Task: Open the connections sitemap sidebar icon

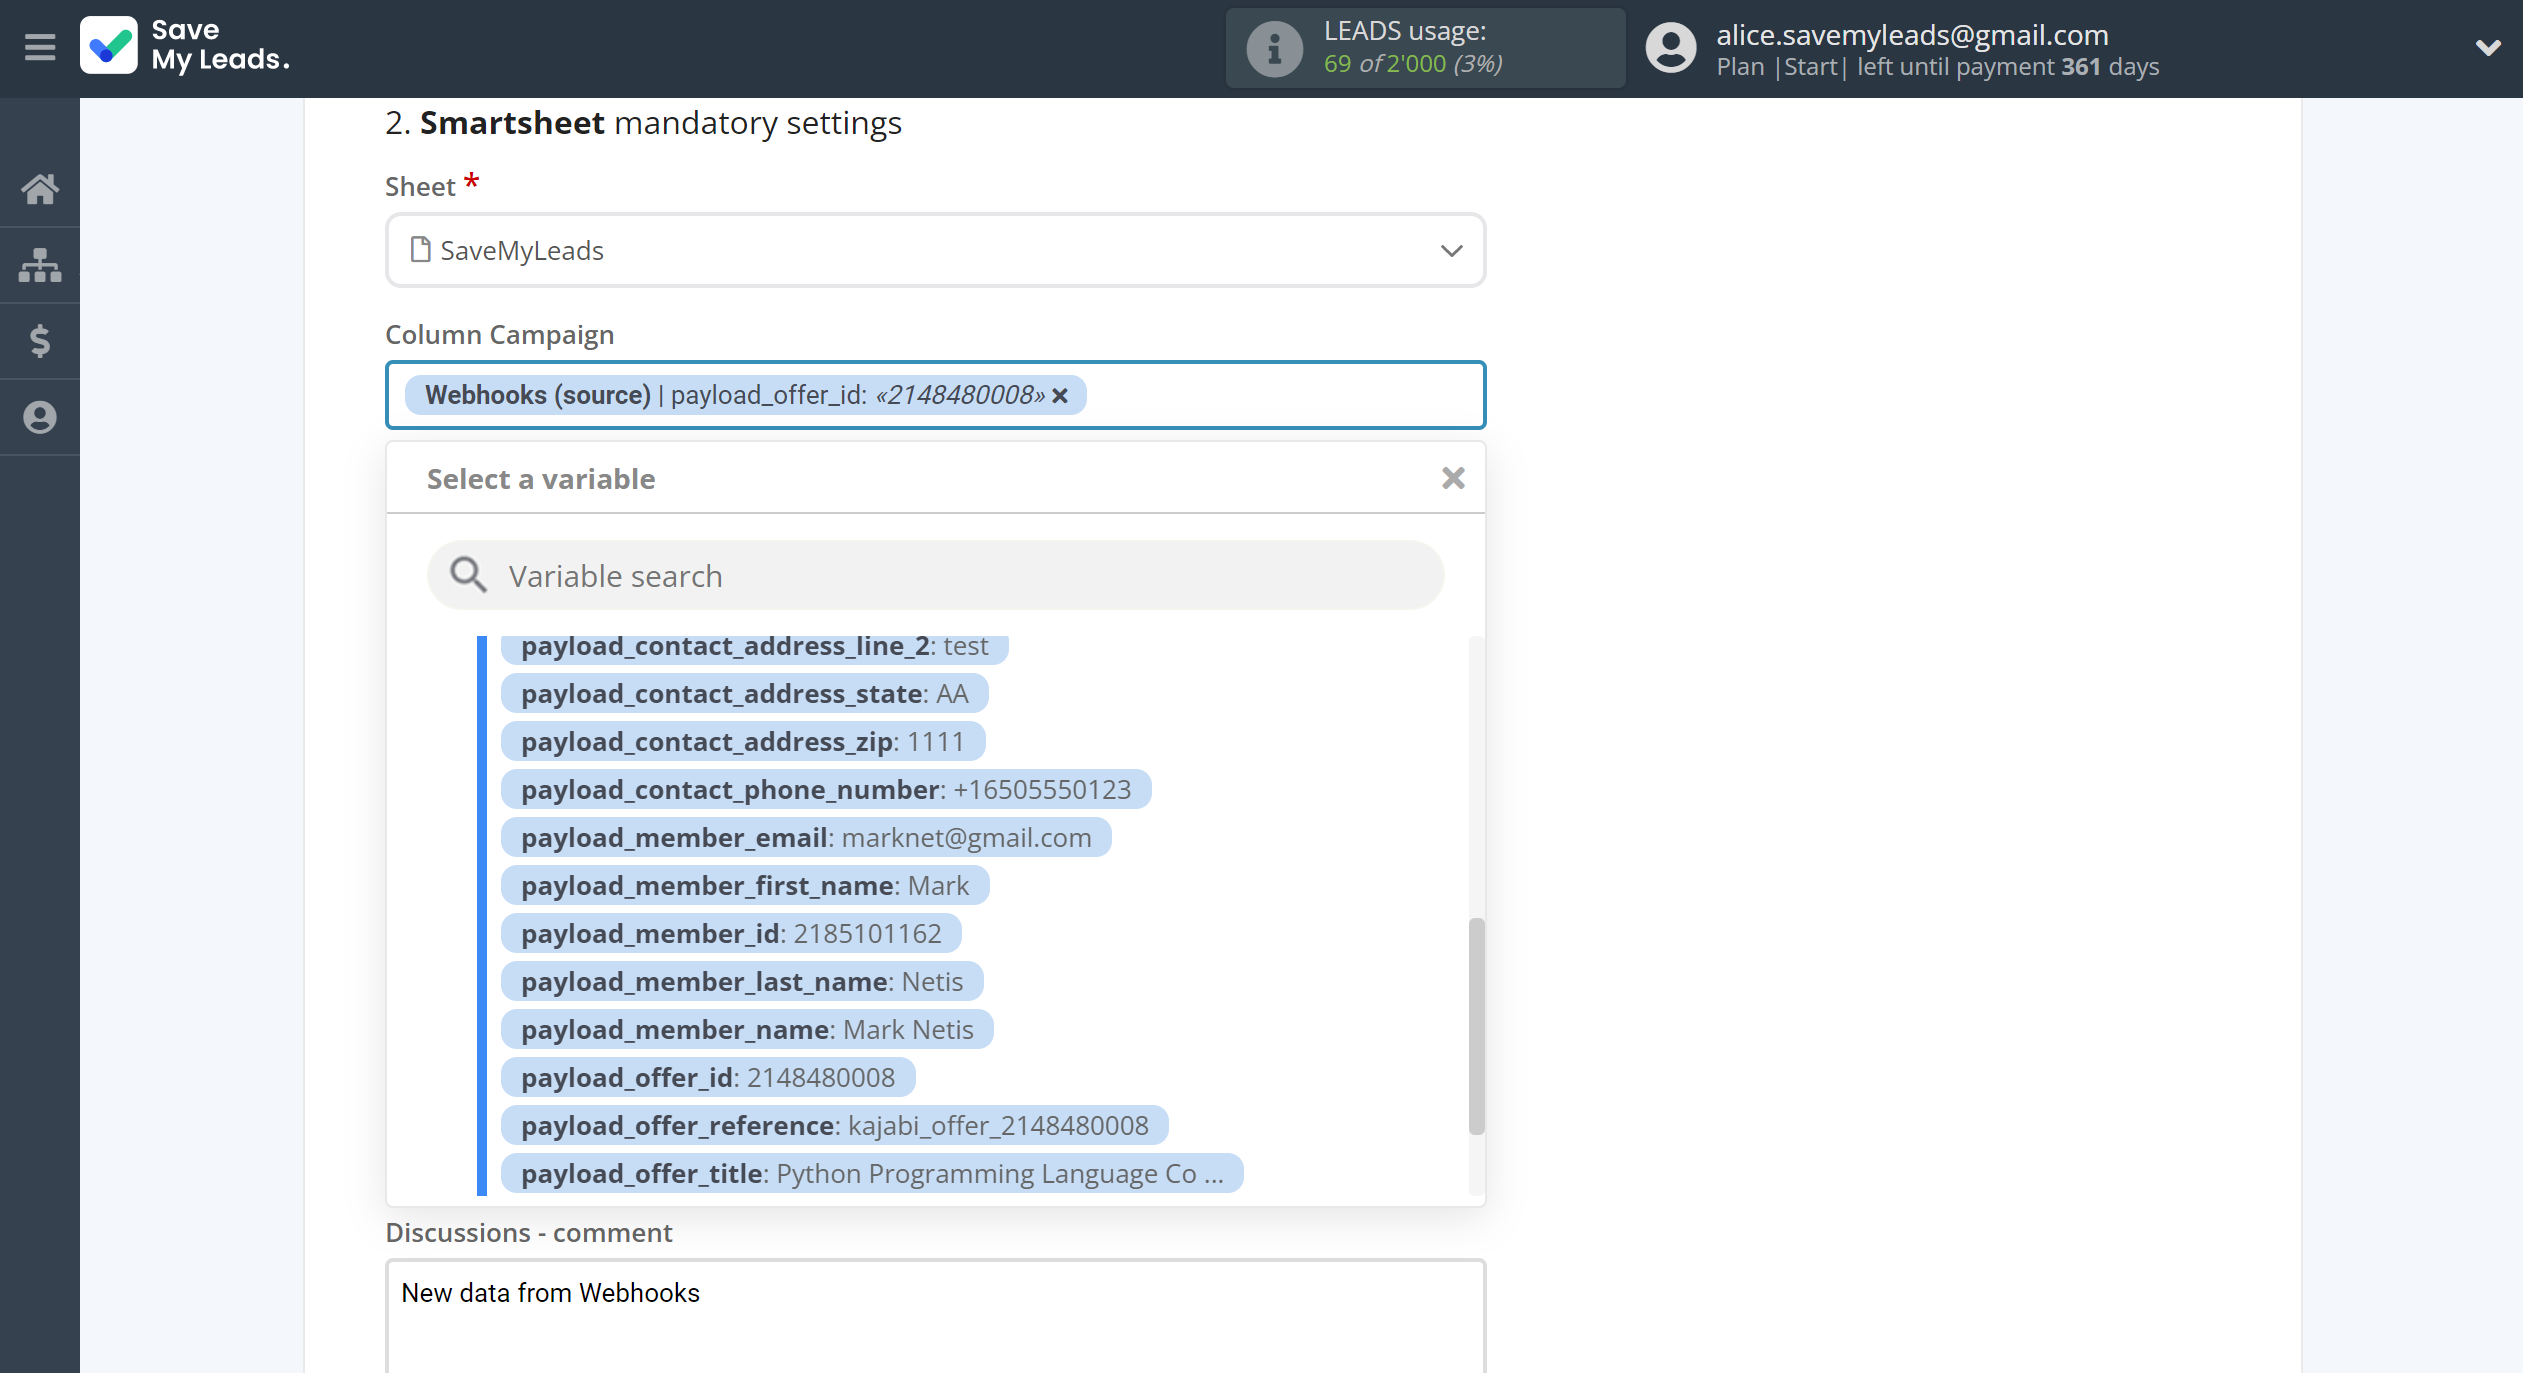Action: tap(40, 265)
